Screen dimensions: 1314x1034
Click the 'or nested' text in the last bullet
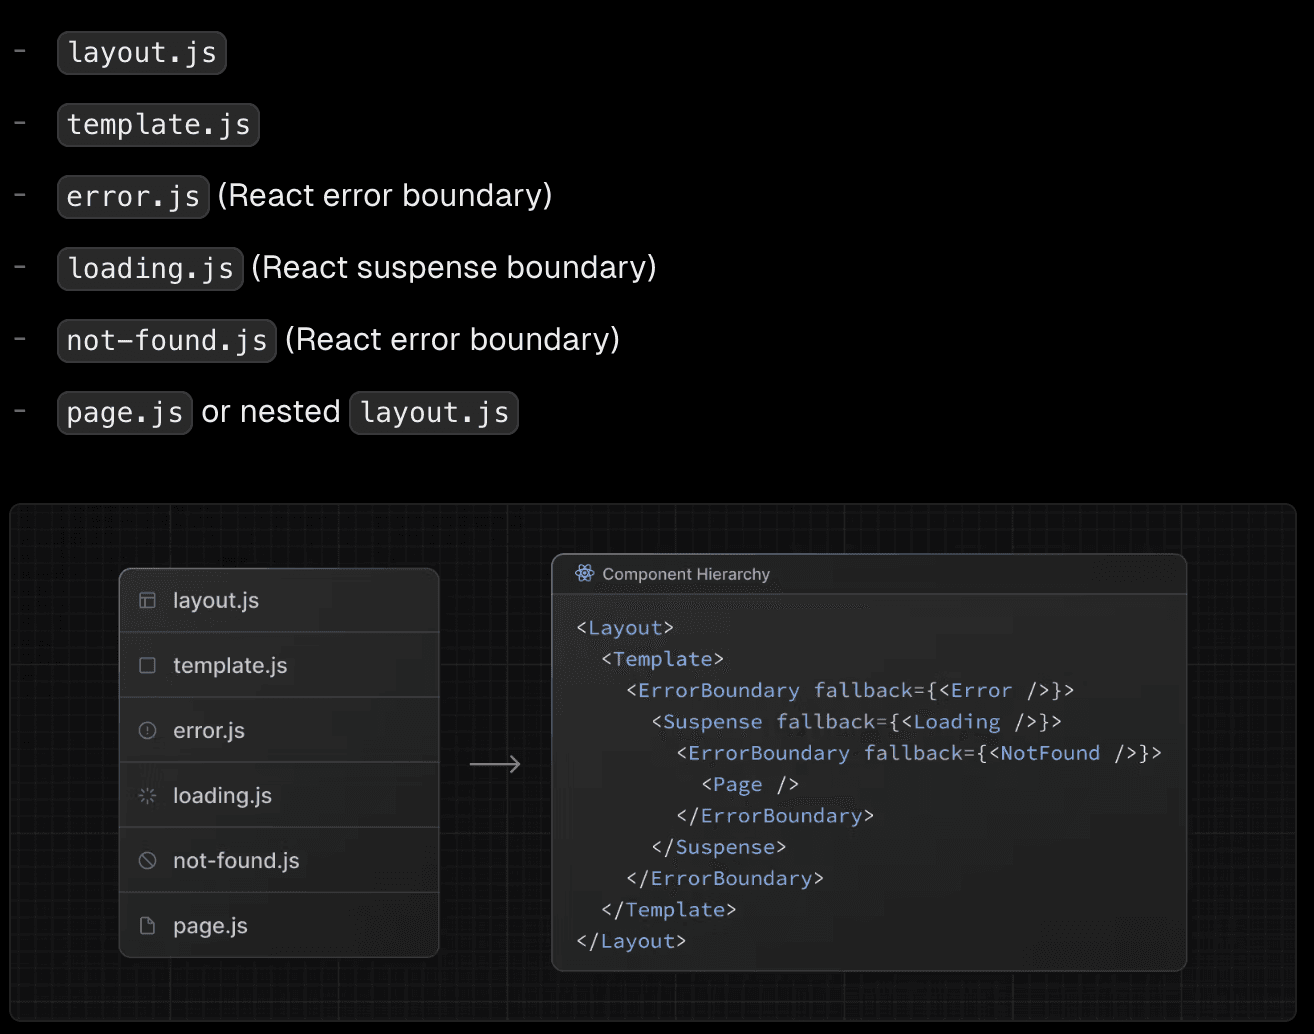[x=271, y=412]
